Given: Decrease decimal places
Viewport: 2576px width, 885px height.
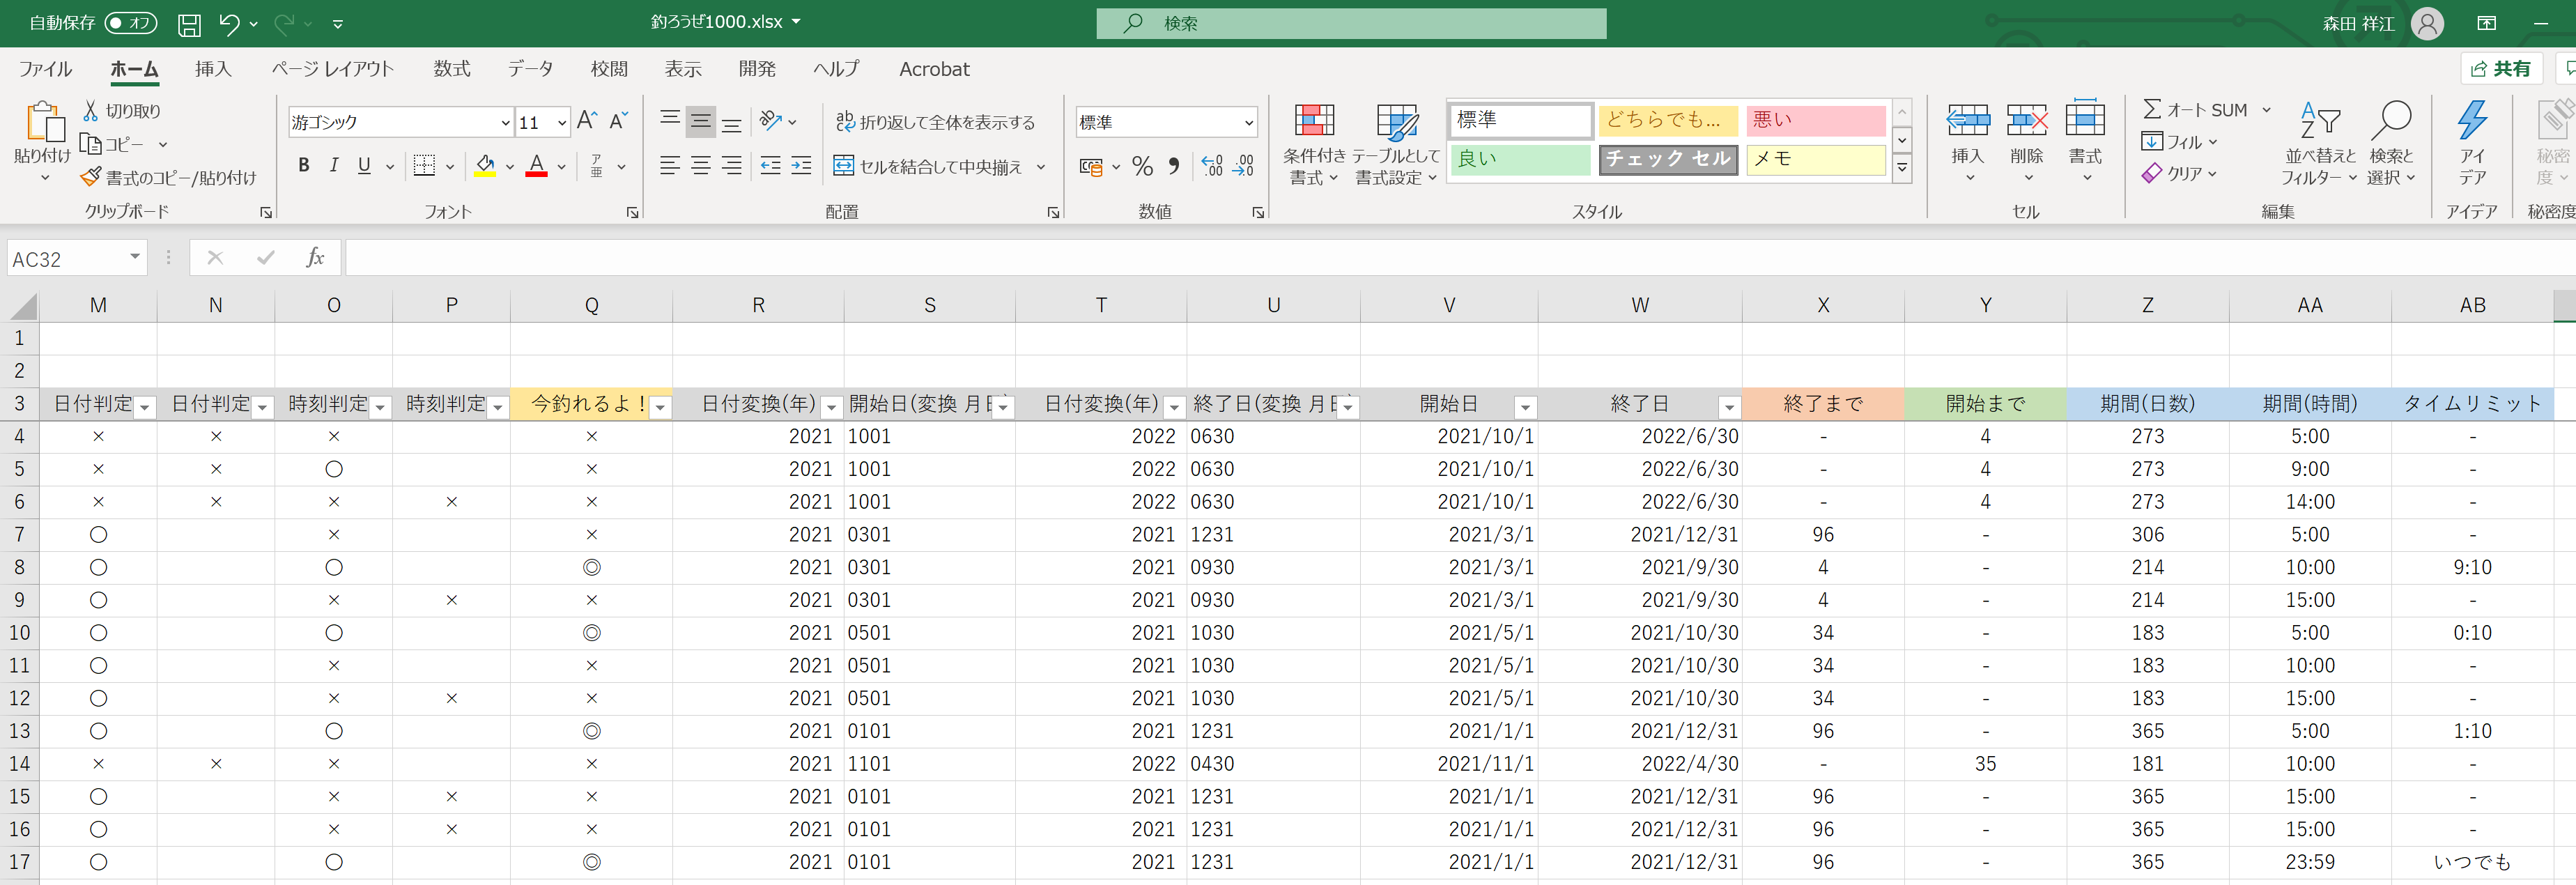Looking at the screenshot, I should pos(1243,166).
